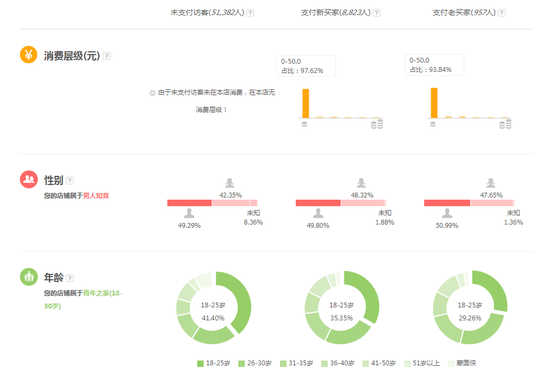Click stacked coins icon under old buyers chart
The width and height of the screenshot is (546, 384).
tap(506, 124)
